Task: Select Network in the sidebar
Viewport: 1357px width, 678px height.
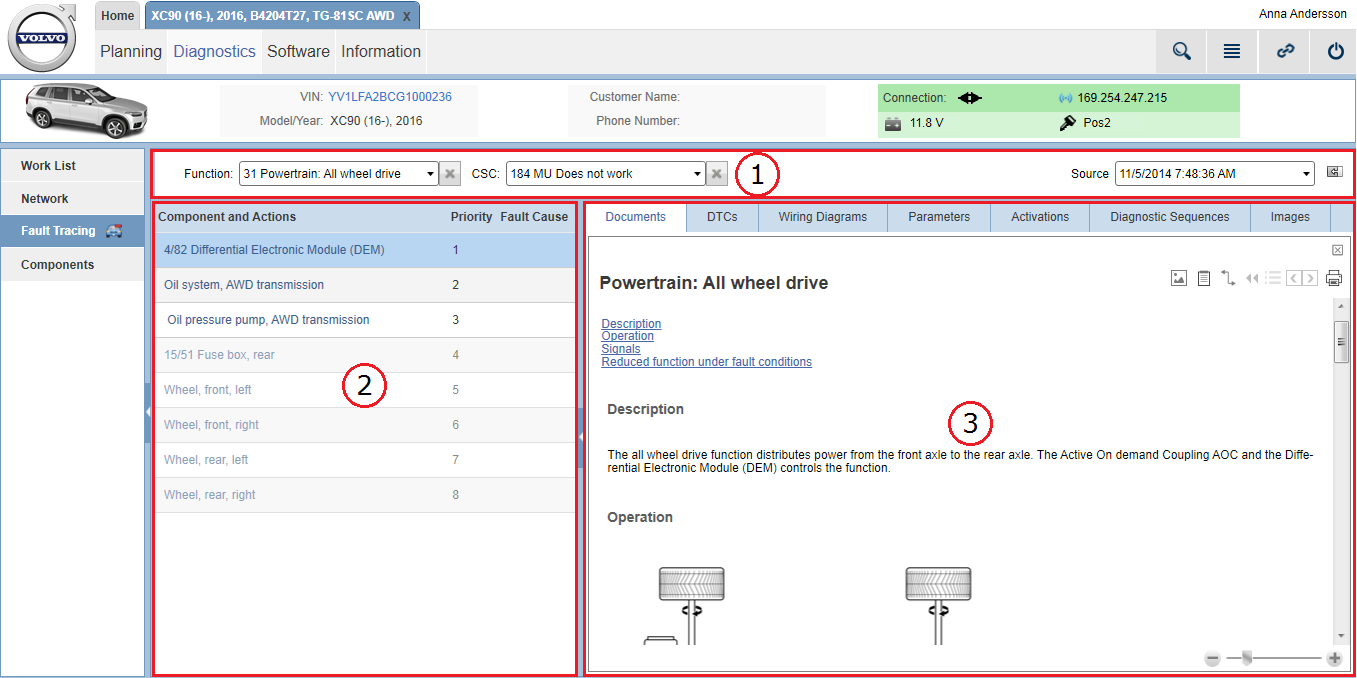Action: tap(73, 199)
